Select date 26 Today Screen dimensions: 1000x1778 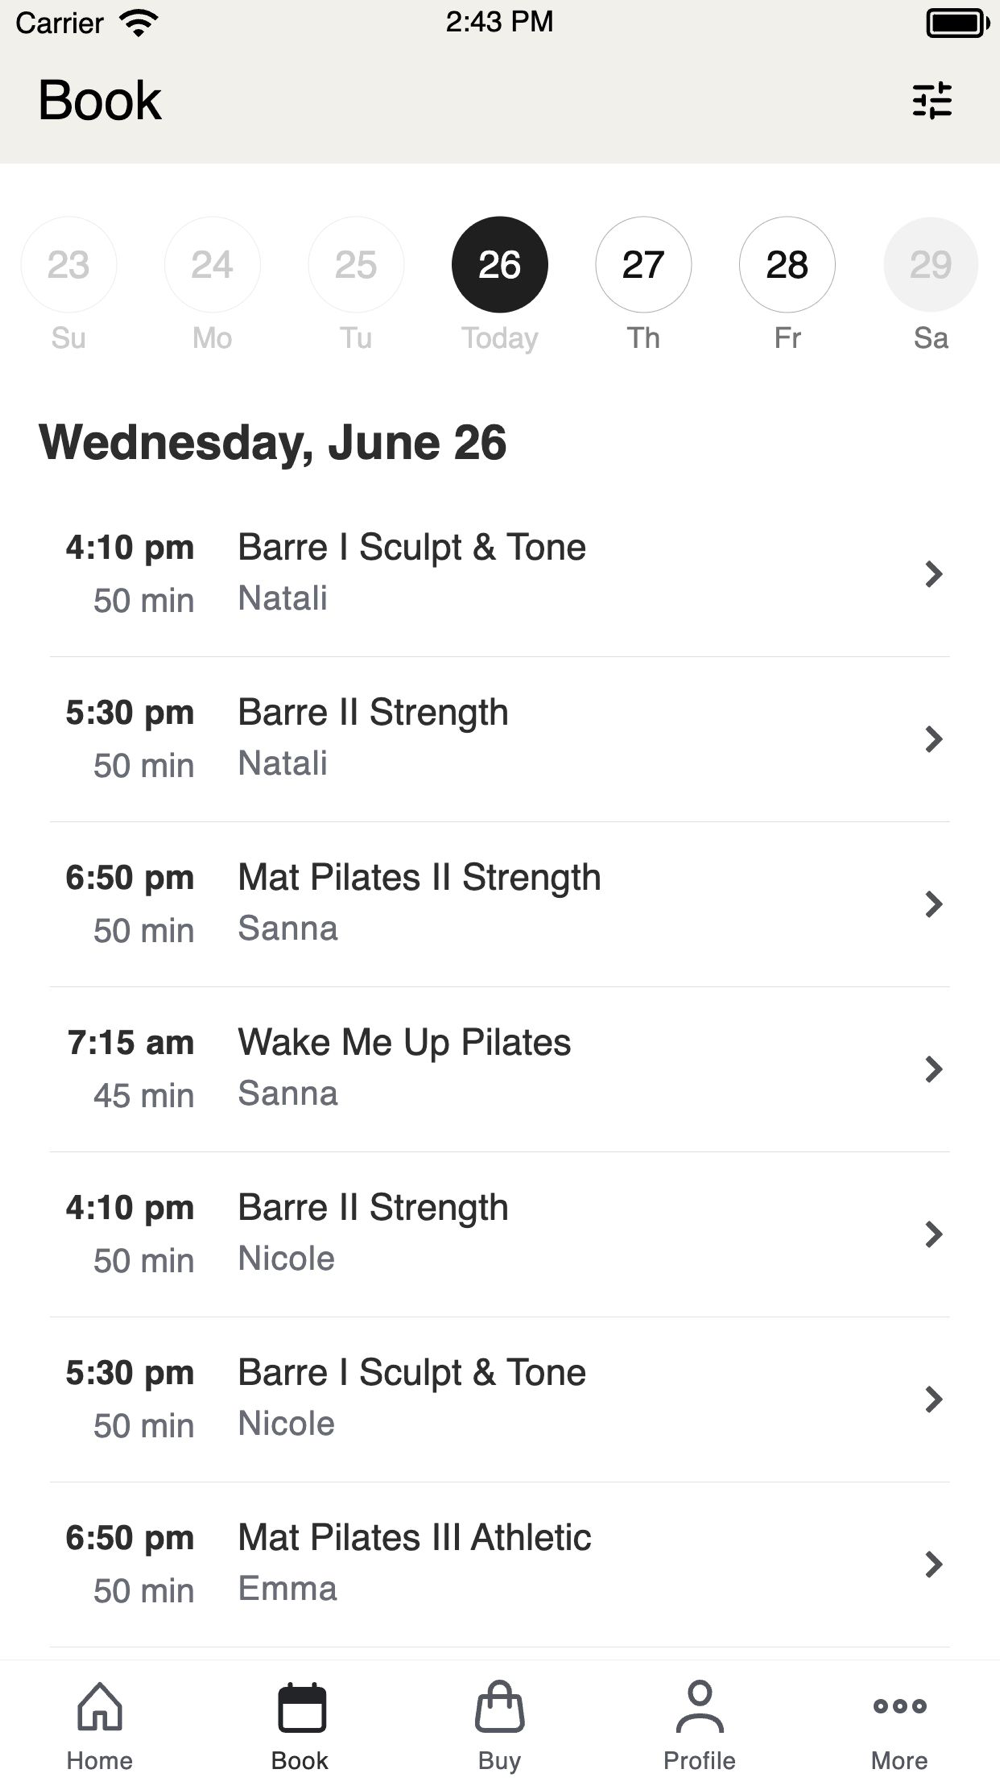click(500, 265)
